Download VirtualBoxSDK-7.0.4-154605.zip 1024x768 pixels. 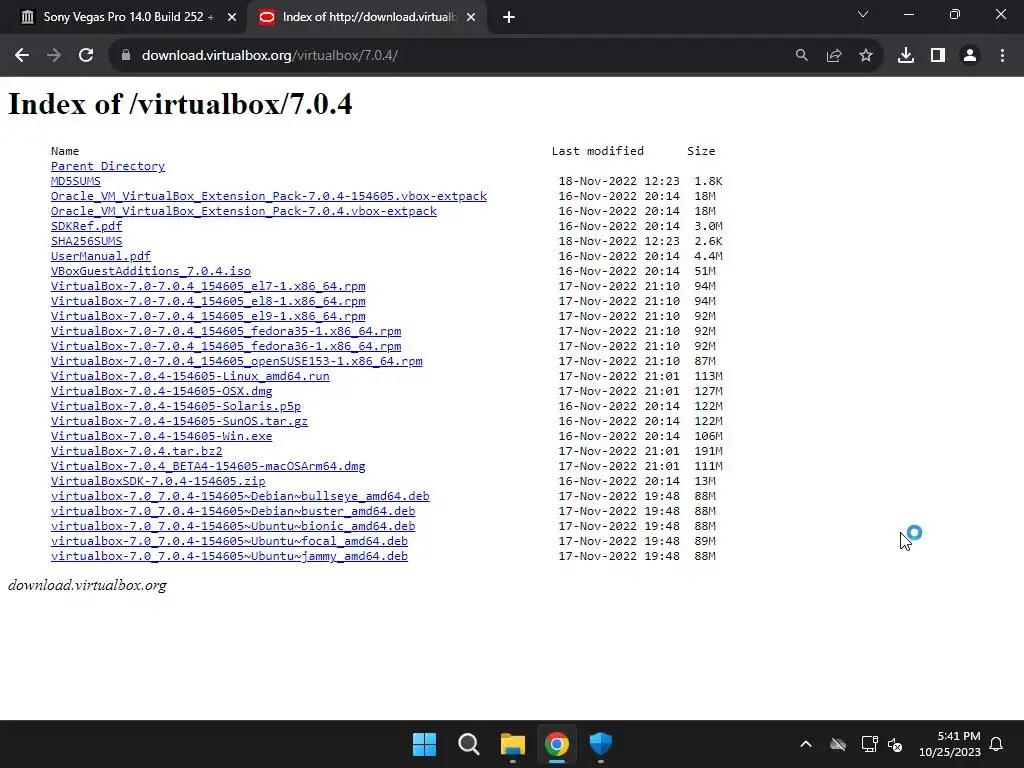(158, 481)
